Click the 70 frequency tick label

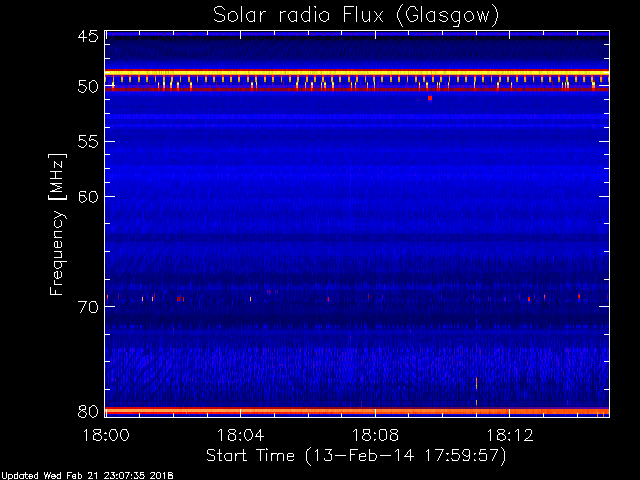coord(88,307)
